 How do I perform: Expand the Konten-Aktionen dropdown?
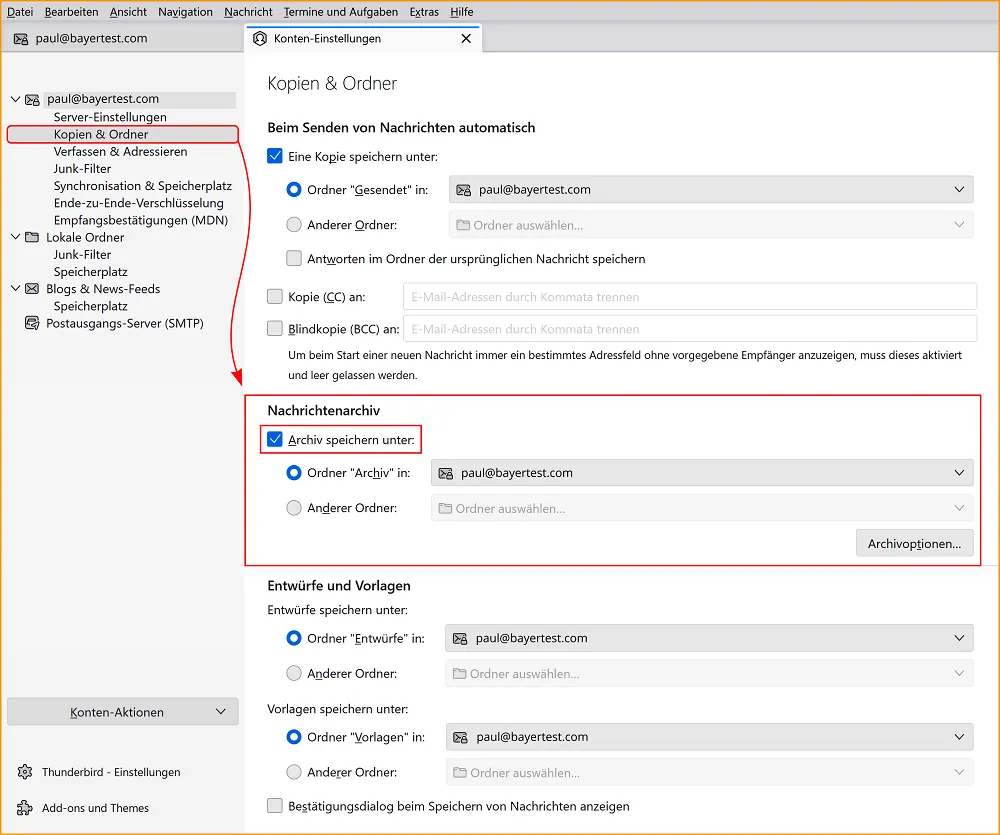click(x=122, y=710)
